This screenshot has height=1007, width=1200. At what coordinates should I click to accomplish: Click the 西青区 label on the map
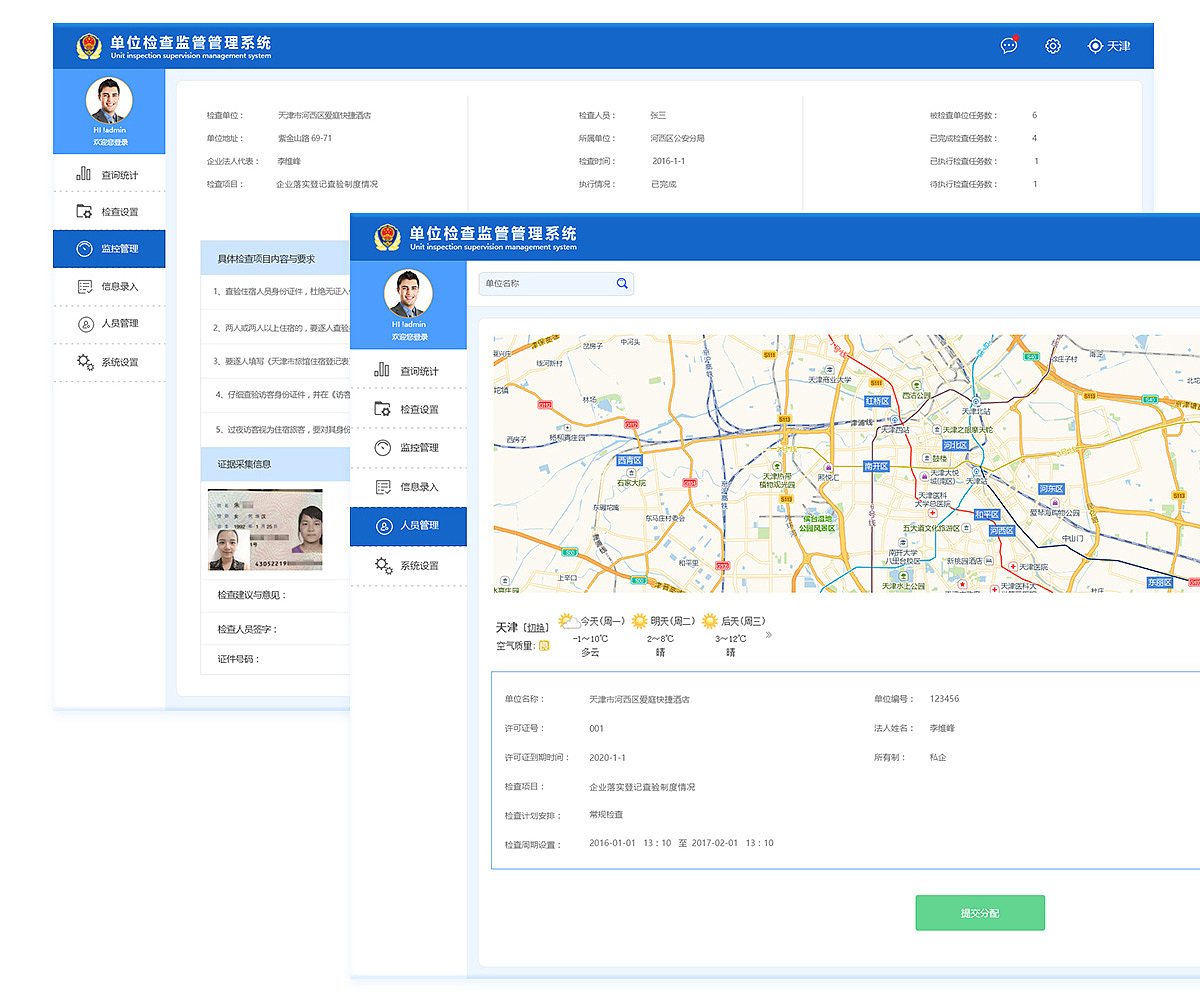(x=629, y=461)
